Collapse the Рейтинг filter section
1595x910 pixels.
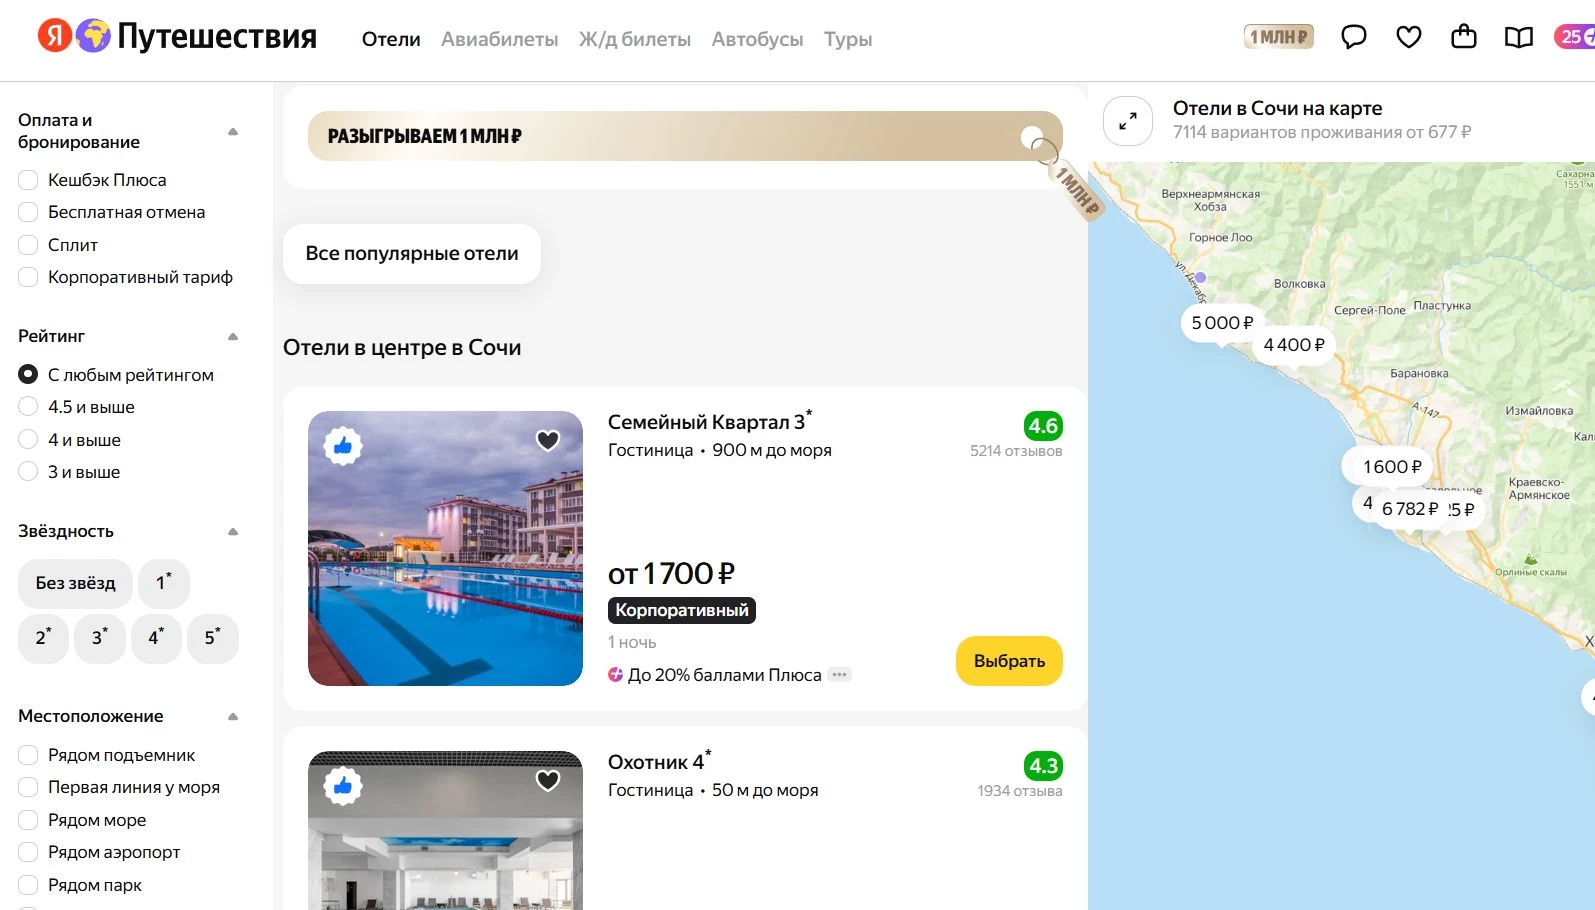pyautogui.click(x=233, y=336)
